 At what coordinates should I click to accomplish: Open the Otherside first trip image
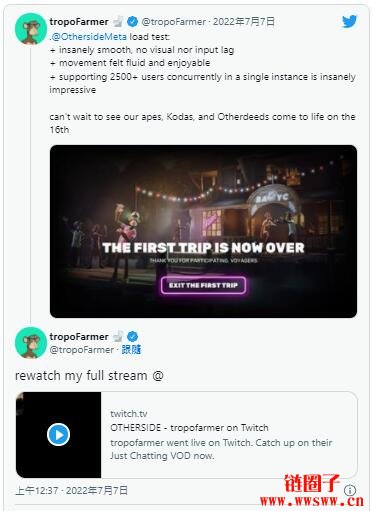click(x=203, y=231)
